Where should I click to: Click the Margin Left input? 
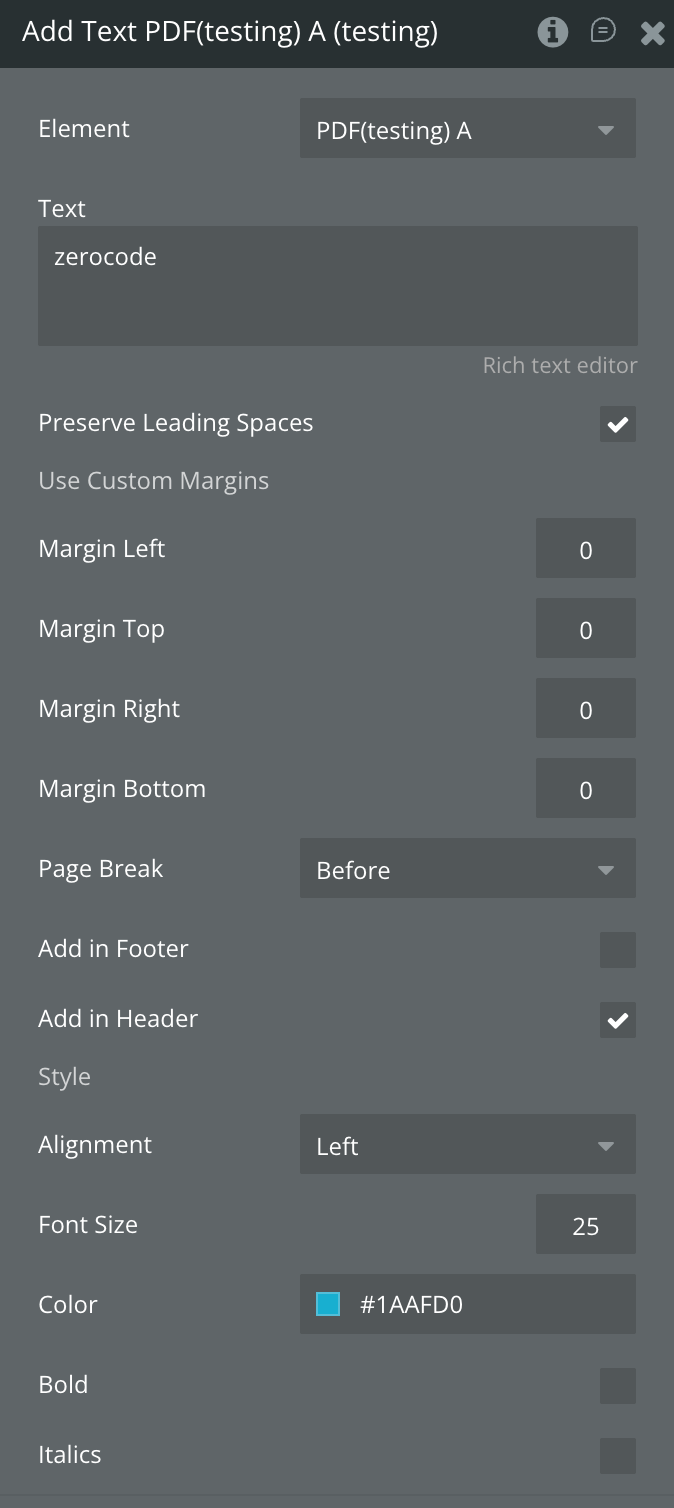click(x=585, y=550)
